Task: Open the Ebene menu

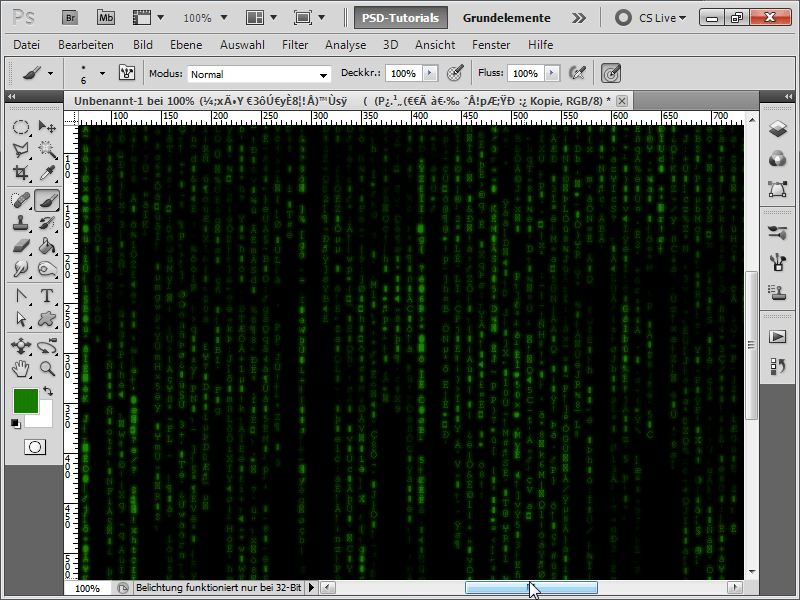Action: pos(186,45)
